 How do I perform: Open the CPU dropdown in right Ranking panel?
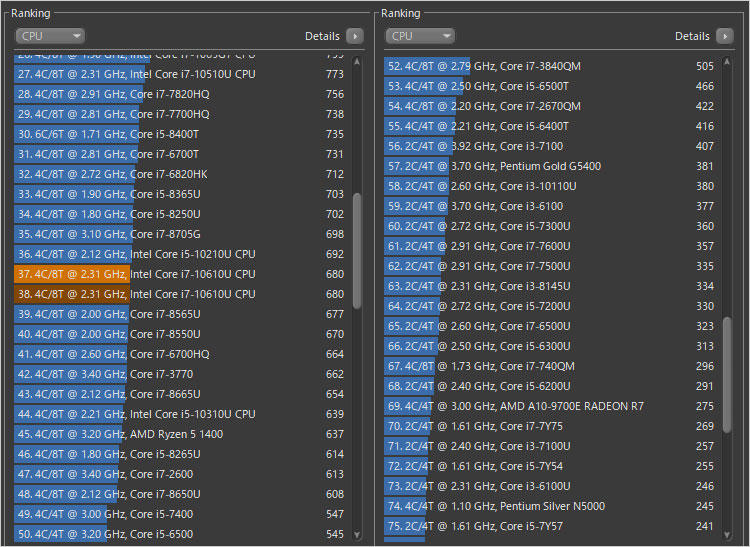click(x=420, y=36)
